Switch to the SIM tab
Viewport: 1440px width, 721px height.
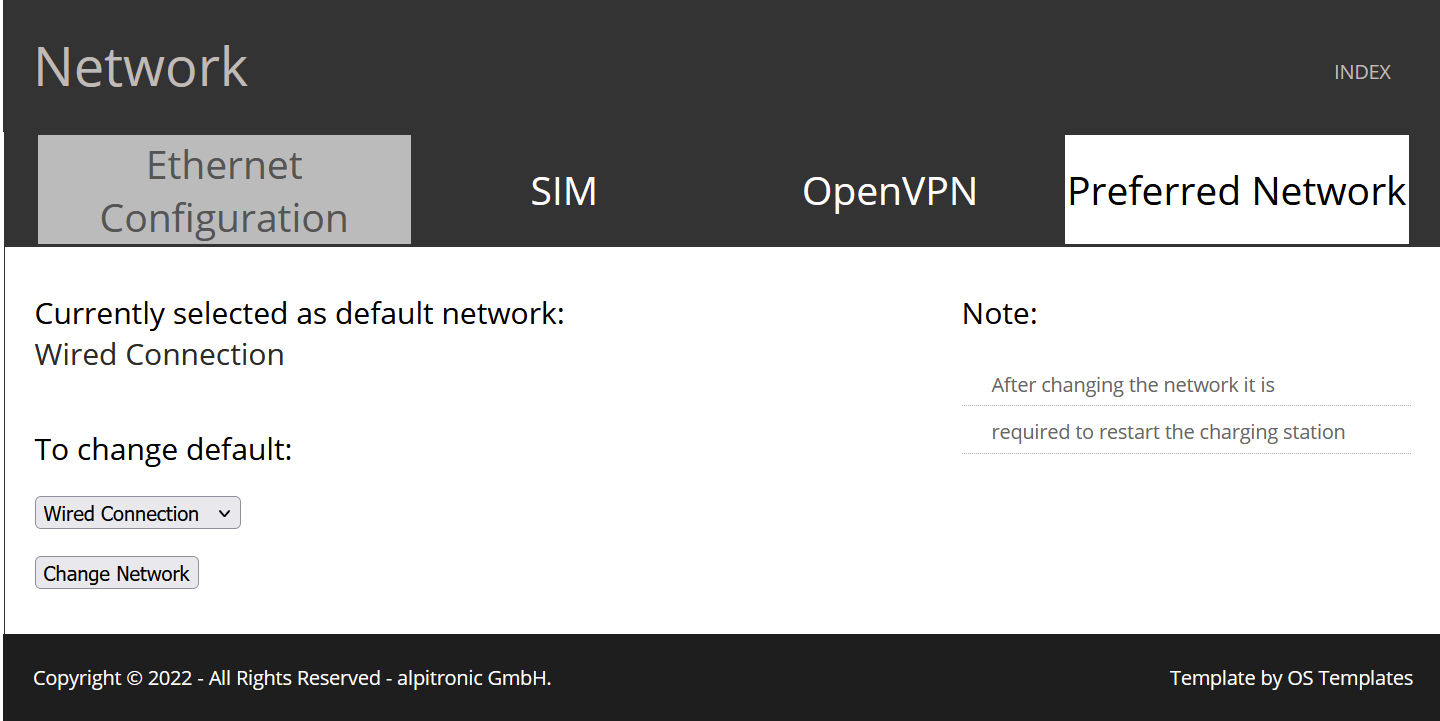[x=563, y=191]
